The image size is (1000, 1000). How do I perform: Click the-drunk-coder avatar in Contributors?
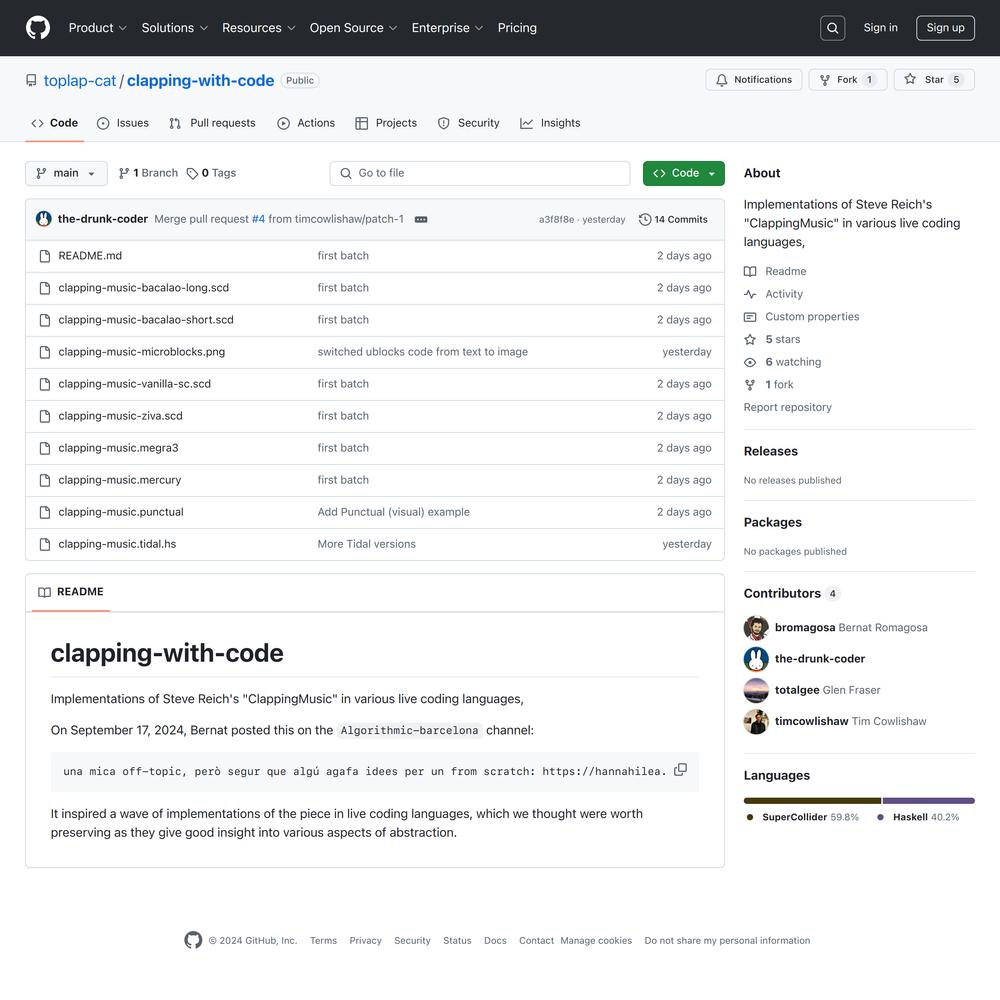[756, 659]
